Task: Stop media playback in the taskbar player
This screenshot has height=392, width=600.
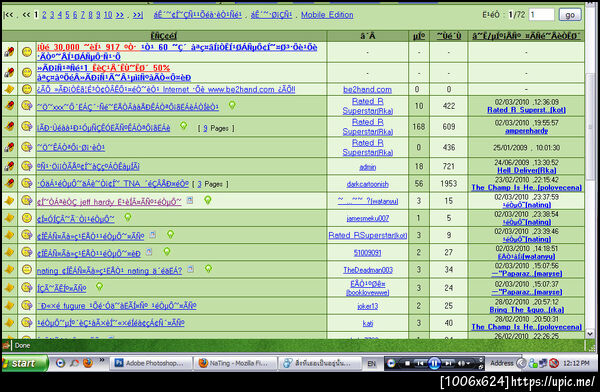Action: click(407, 363)
